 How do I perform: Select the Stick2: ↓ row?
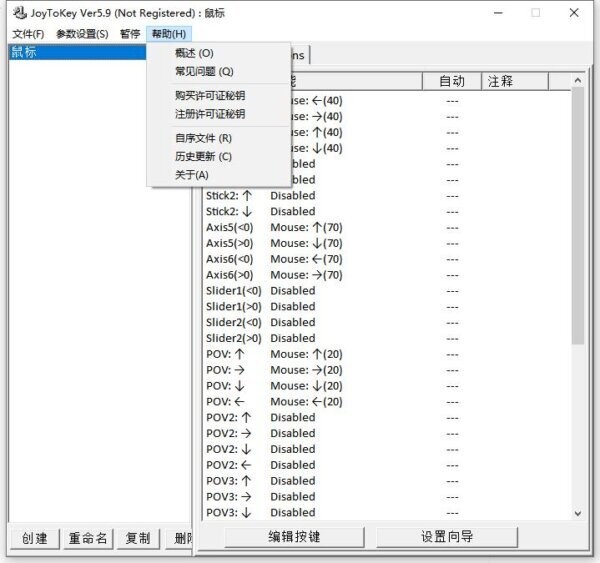[x=386, y=211]
